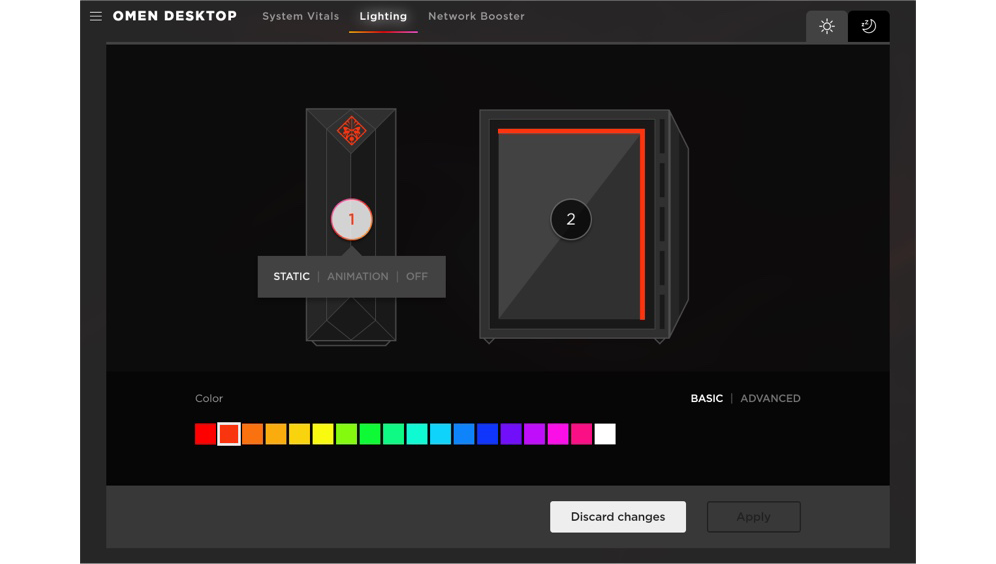Click the OMEN DESKTOP title
Screen dimensions: 996x564
tap(175, 17)
